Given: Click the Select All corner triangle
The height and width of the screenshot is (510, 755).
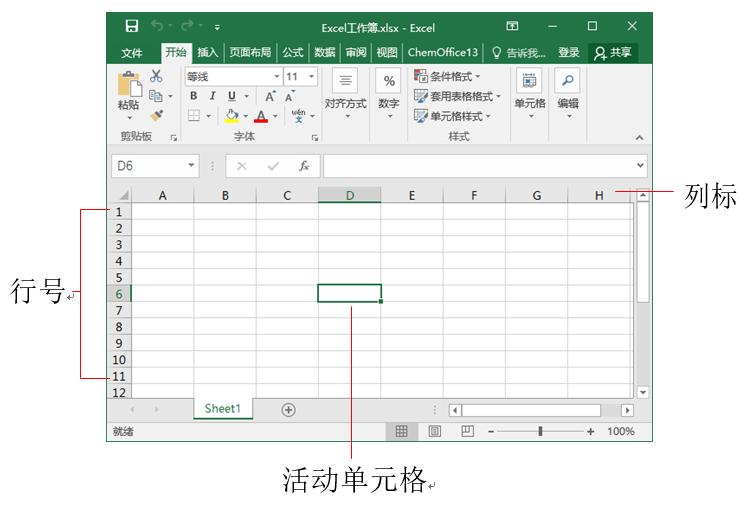Looking at the screenshot, I should coord(123,195).
